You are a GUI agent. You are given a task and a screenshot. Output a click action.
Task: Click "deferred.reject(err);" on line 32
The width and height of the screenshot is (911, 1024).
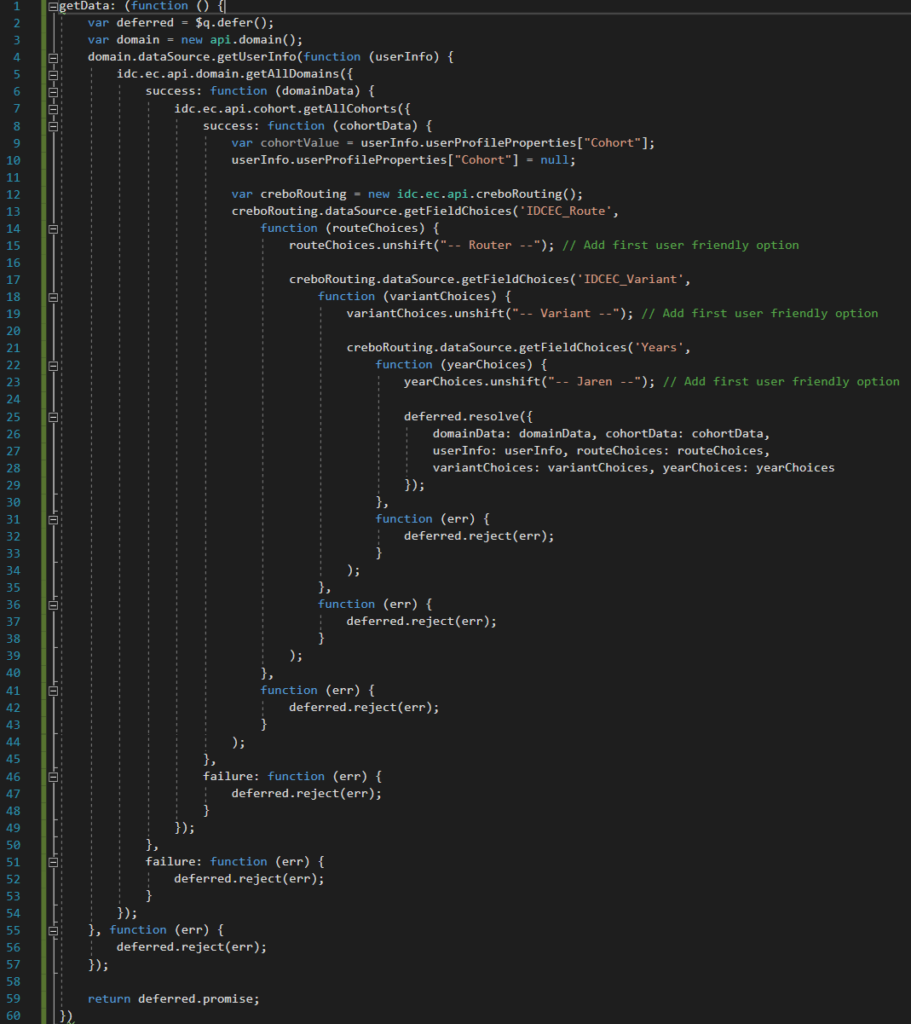479,536
